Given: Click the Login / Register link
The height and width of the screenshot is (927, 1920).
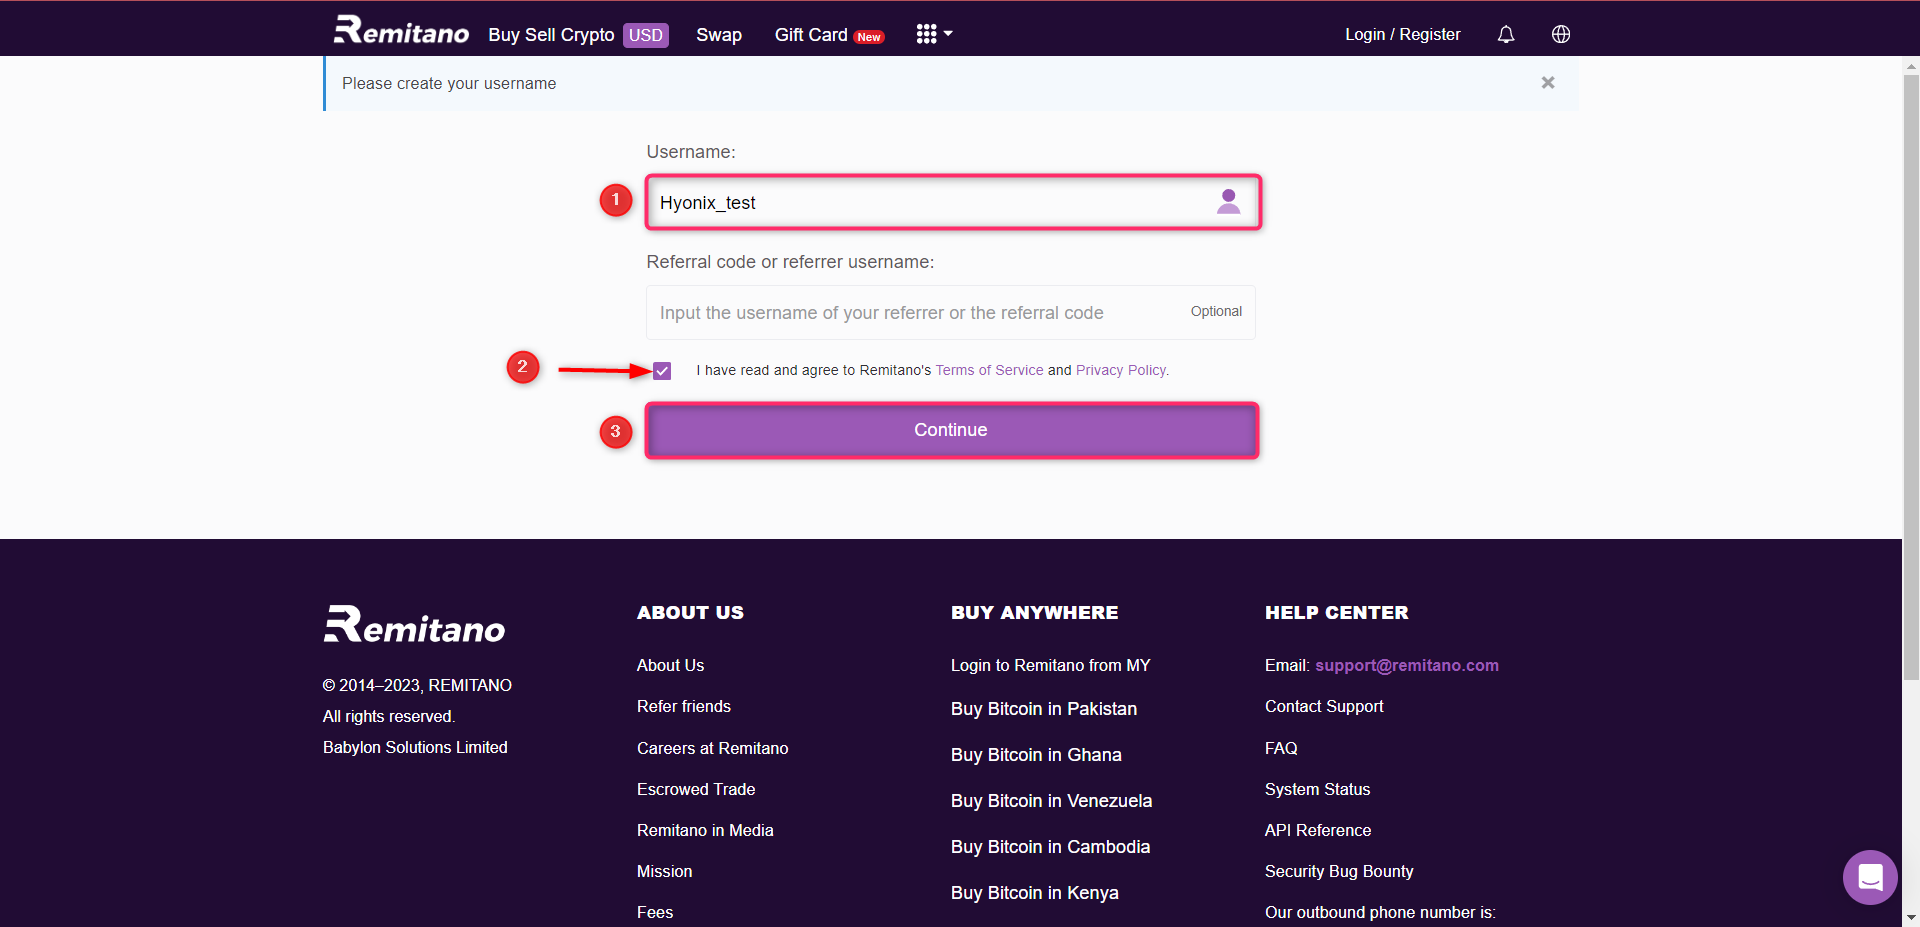Looking at the screenshot, I should (x=1402, y=34).
